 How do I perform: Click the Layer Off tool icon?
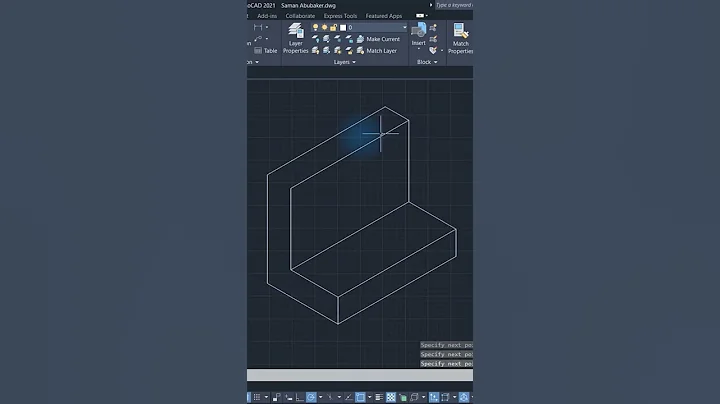tap(315, 39)
